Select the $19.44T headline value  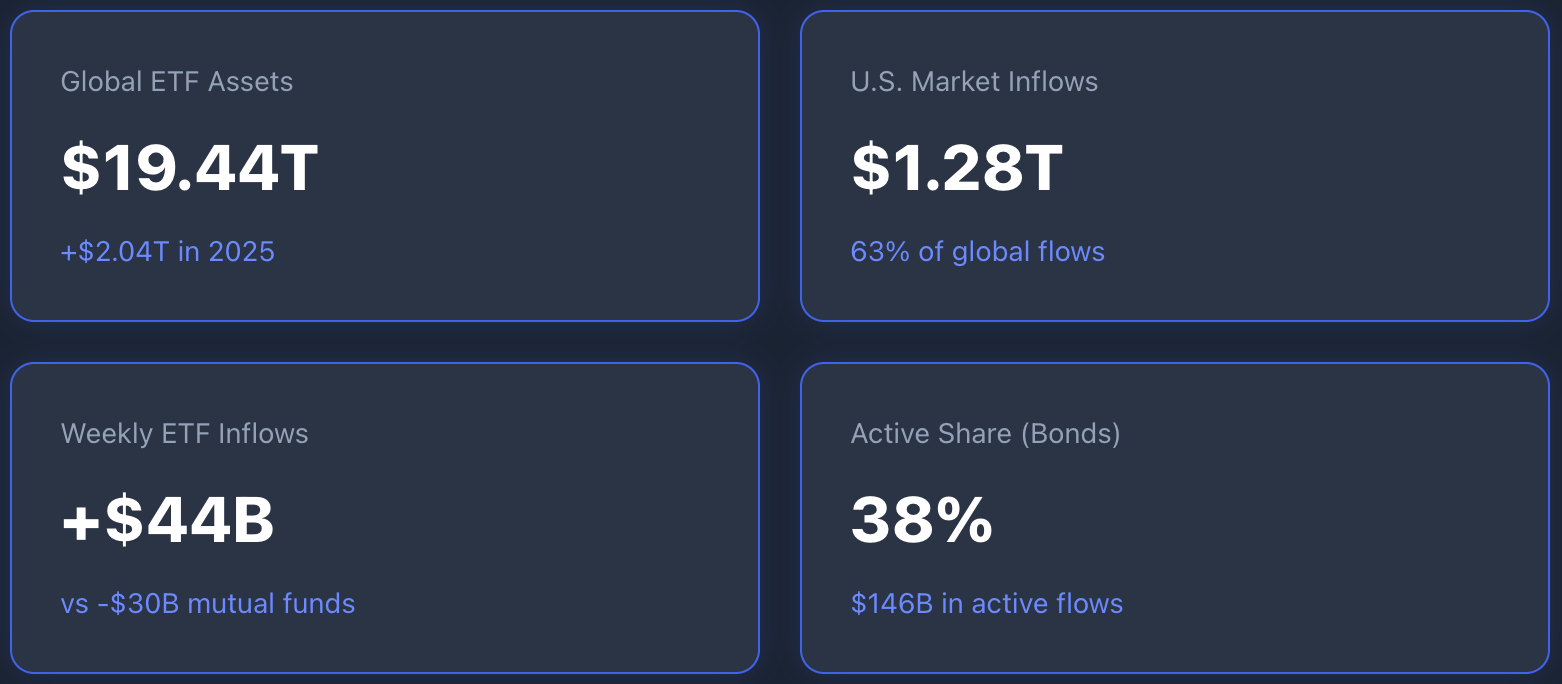coord(190,168)
